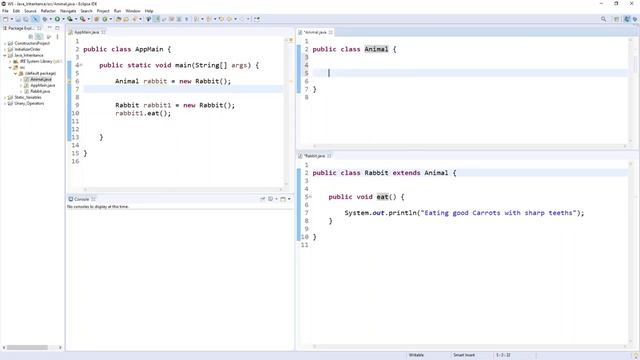Screen dimensions: 640x360
Task: Open the dropdown arrow next to New file icon
Action: pyautogui.click(x=11, y=19)
